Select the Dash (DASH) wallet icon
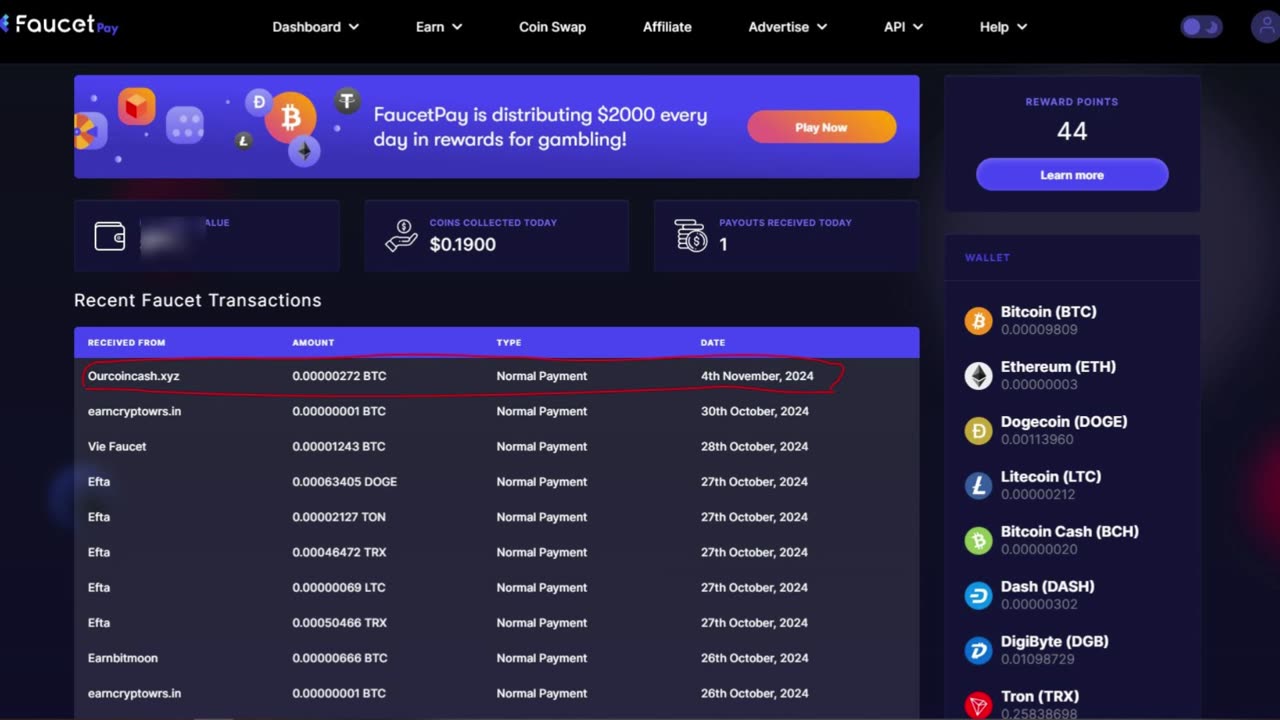The width and height of the screenshot is (1280, 720). pyautogui.click(x=978, y=596)
